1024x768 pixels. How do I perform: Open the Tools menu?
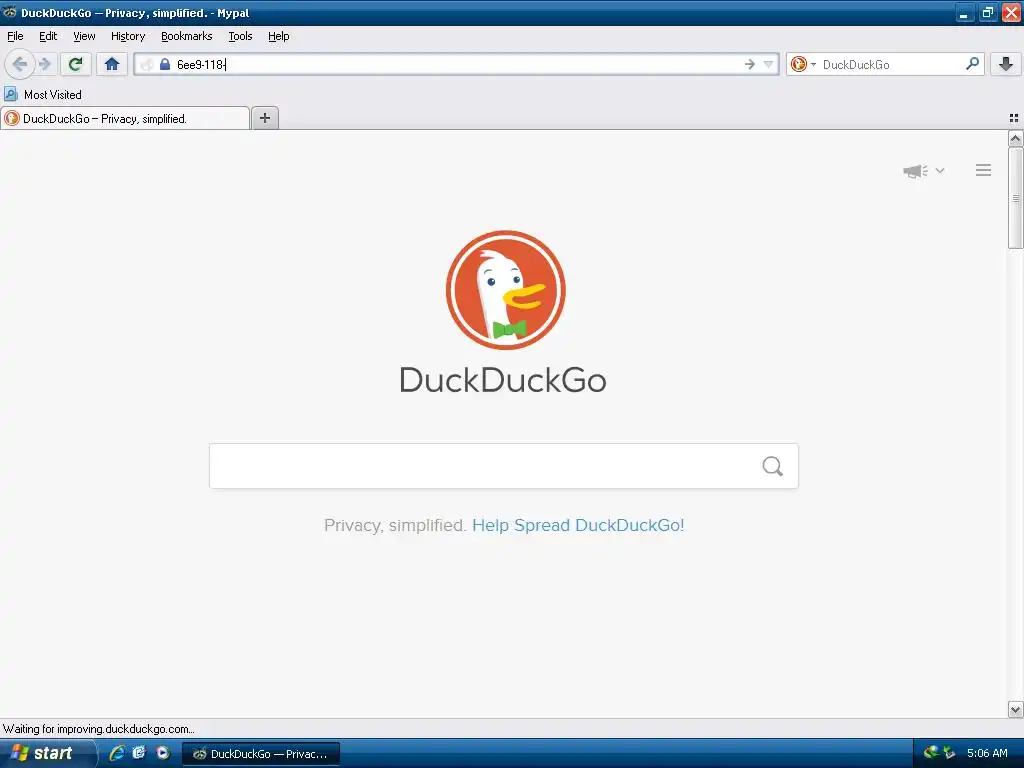(x=240, y=37)
